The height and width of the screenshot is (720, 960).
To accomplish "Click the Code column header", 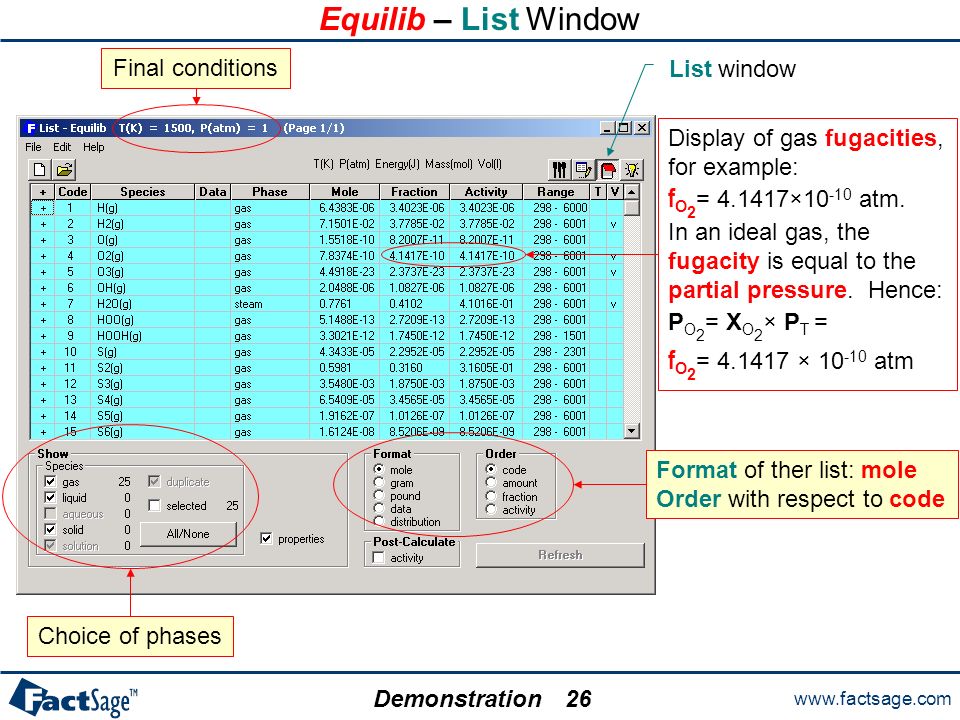I will pos(73,192).
